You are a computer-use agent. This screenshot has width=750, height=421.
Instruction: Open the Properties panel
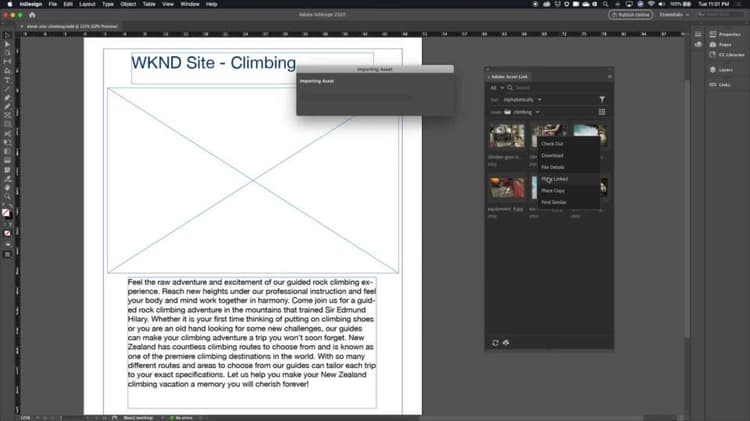725,34
